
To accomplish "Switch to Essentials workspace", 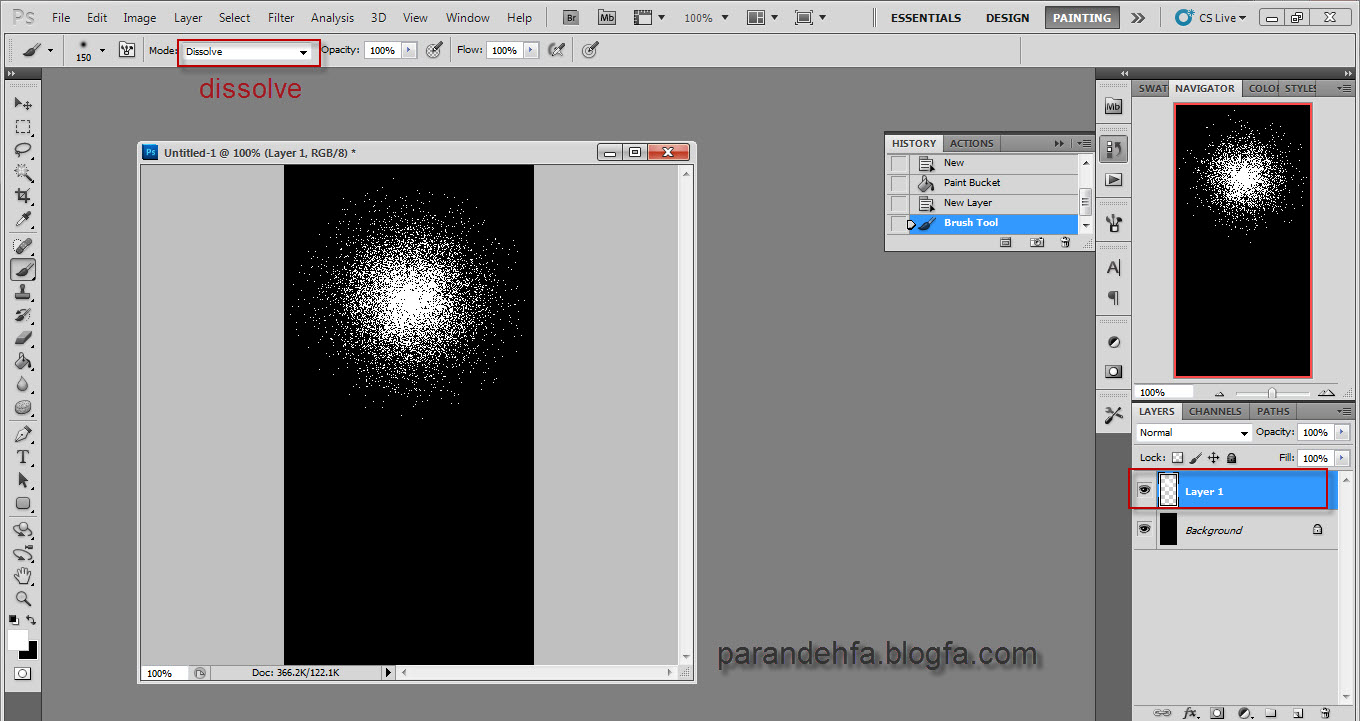I will (926, 18).
